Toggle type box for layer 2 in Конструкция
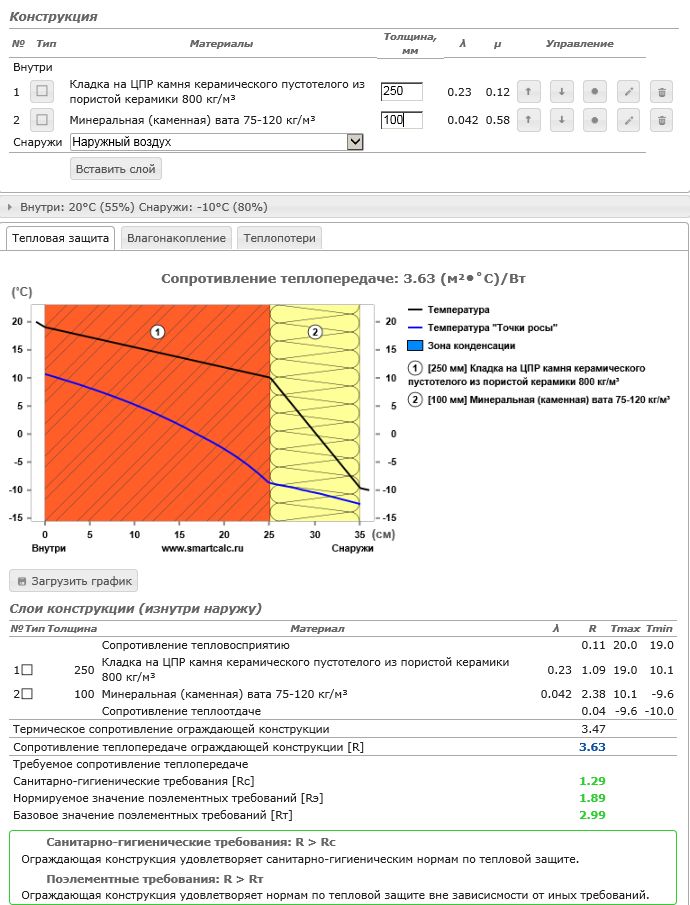The image size is (690, 905). point(42,121)
